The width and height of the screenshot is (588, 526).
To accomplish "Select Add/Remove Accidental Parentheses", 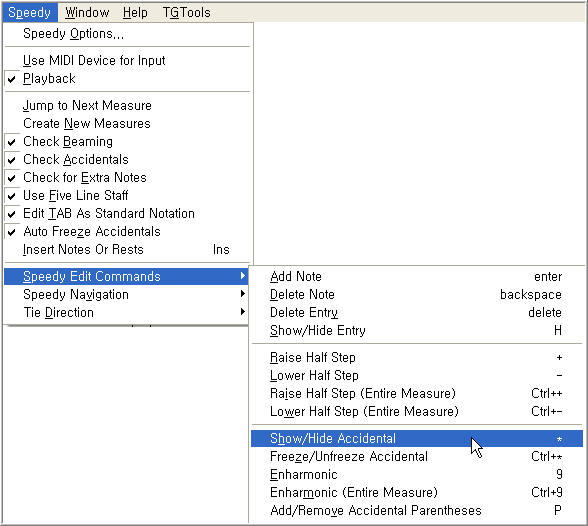I will (417, 511).
